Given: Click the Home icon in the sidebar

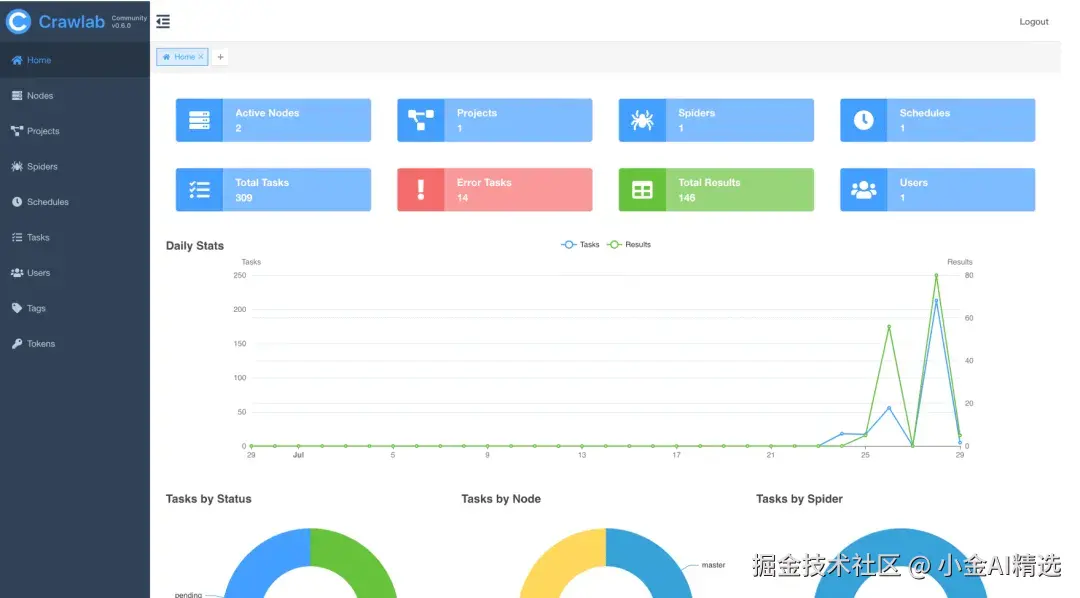Looking at the screenshot, I should click(x=17, y=60).
